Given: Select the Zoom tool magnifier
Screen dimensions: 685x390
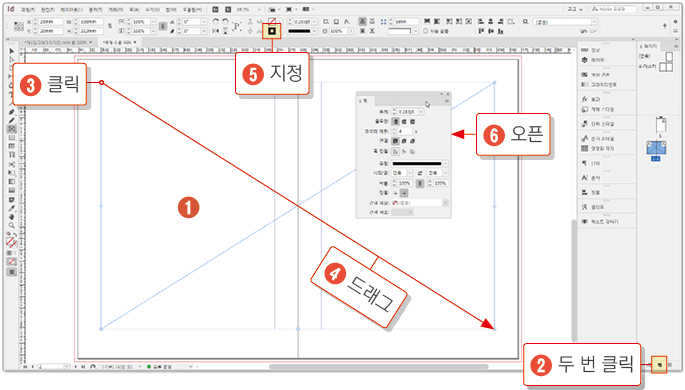Looking at the screenshot, I should click(12, 225).
